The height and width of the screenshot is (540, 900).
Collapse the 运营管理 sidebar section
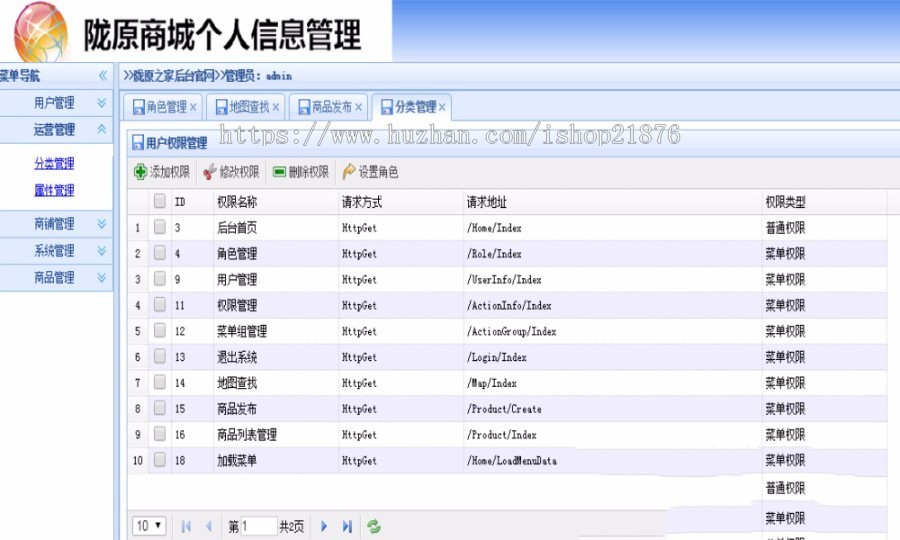coord(102,129)
